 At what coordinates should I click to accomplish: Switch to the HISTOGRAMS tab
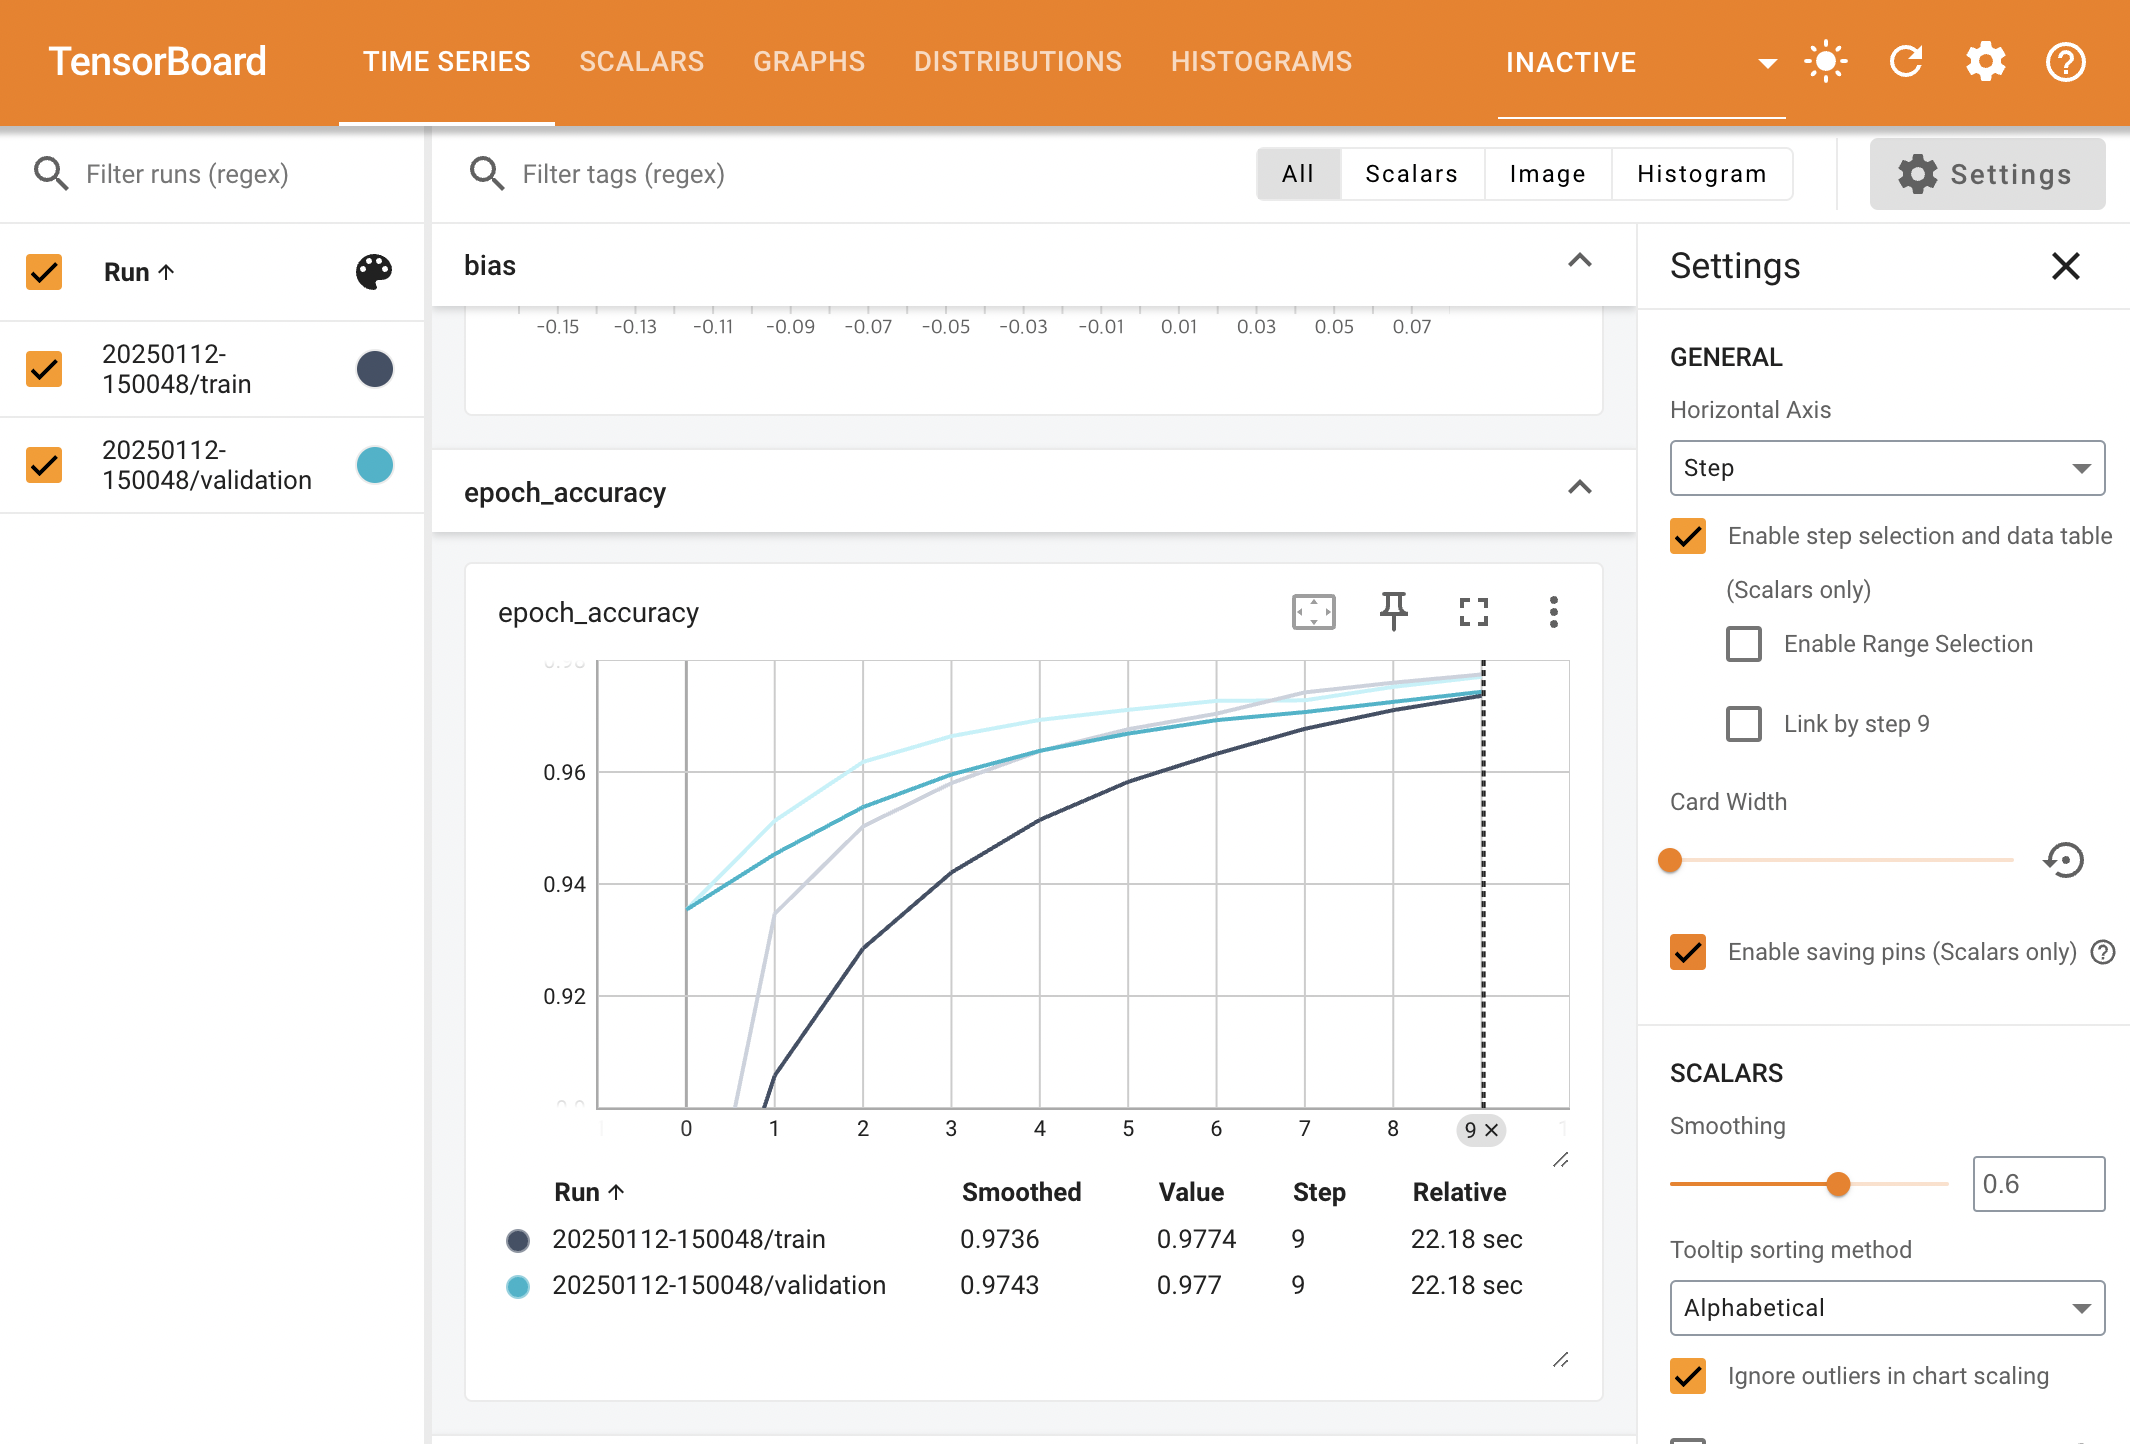(1261, 62)
